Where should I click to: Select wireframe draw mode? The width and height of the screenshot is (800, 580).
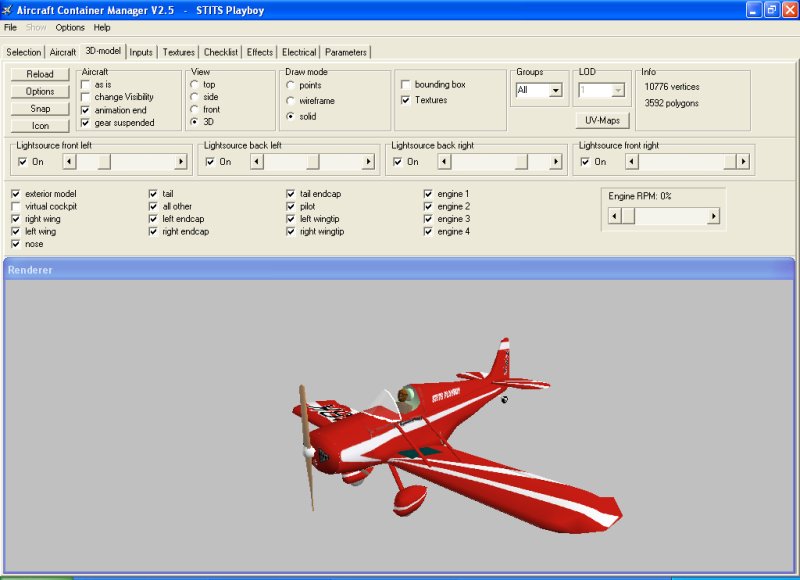click(x=291, y=101)
